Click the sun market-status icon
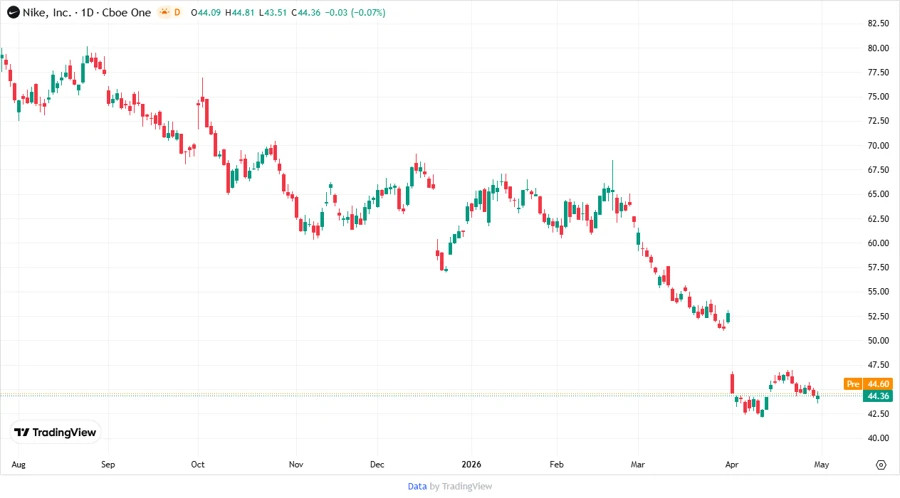The width and height of the screenshot is (900, 498). 165,12
